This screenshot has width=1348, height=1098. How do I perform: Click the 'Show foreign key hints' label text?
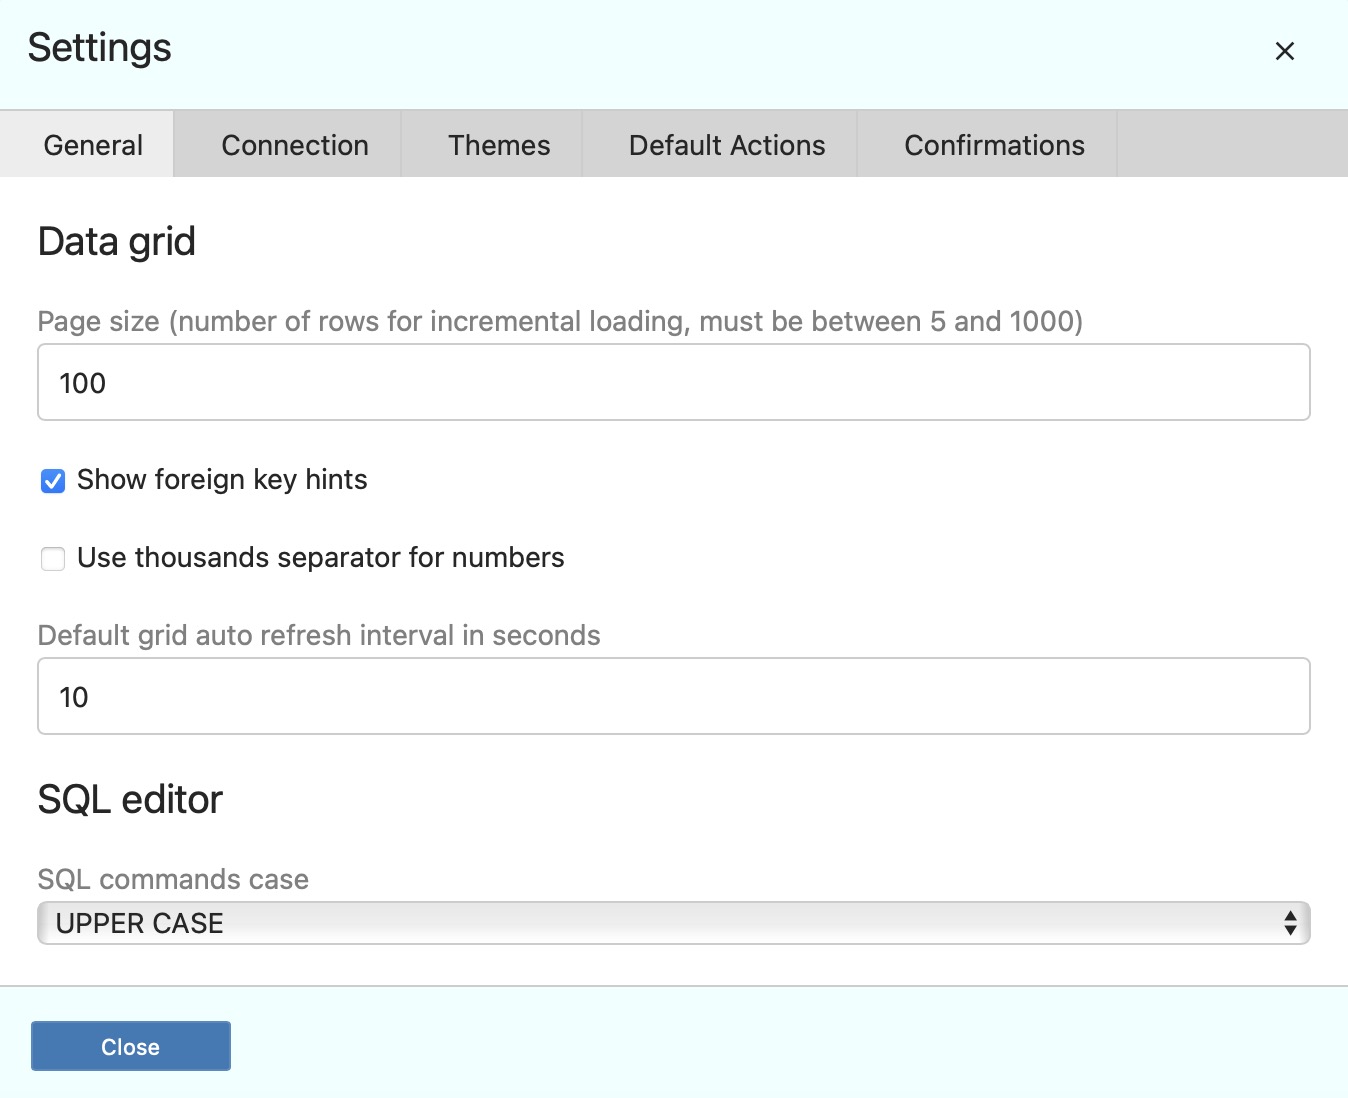click(222, 480)
